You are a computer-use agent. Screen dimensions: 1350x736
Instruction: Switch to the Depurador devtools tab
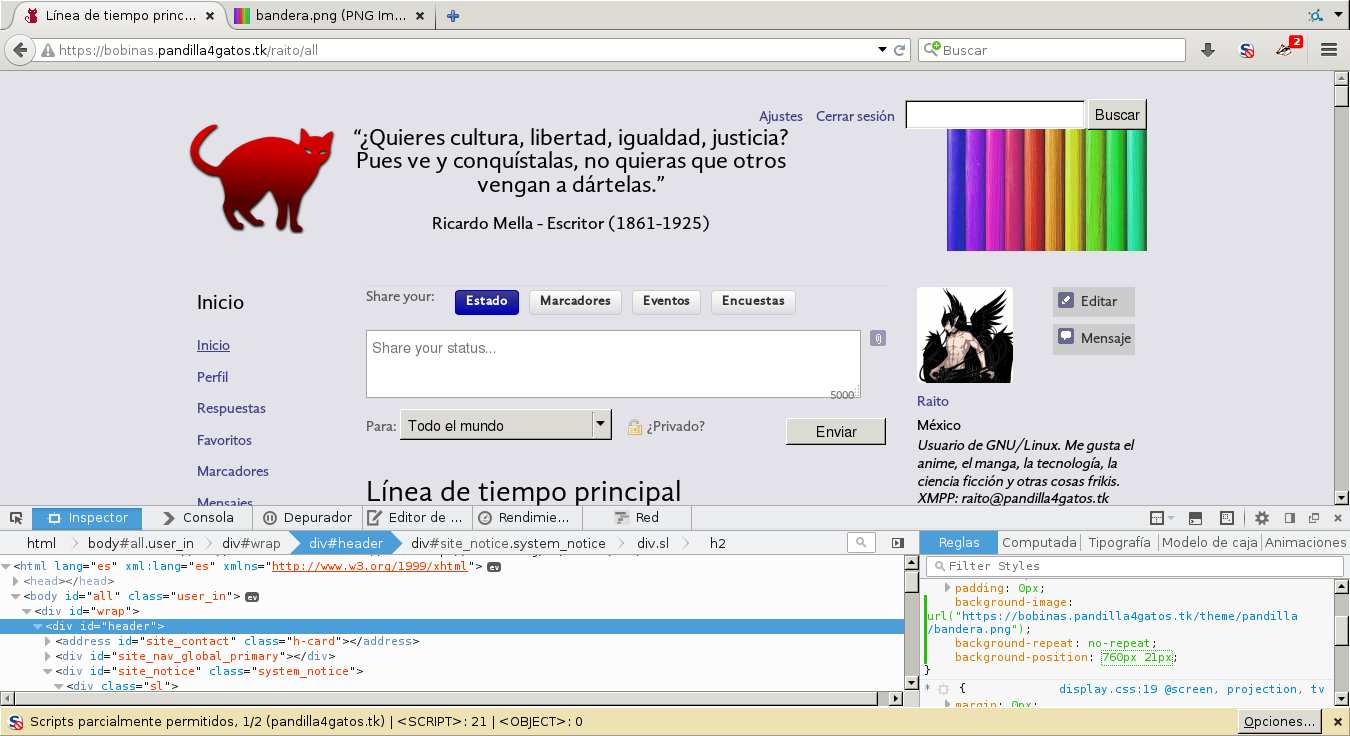307,518
